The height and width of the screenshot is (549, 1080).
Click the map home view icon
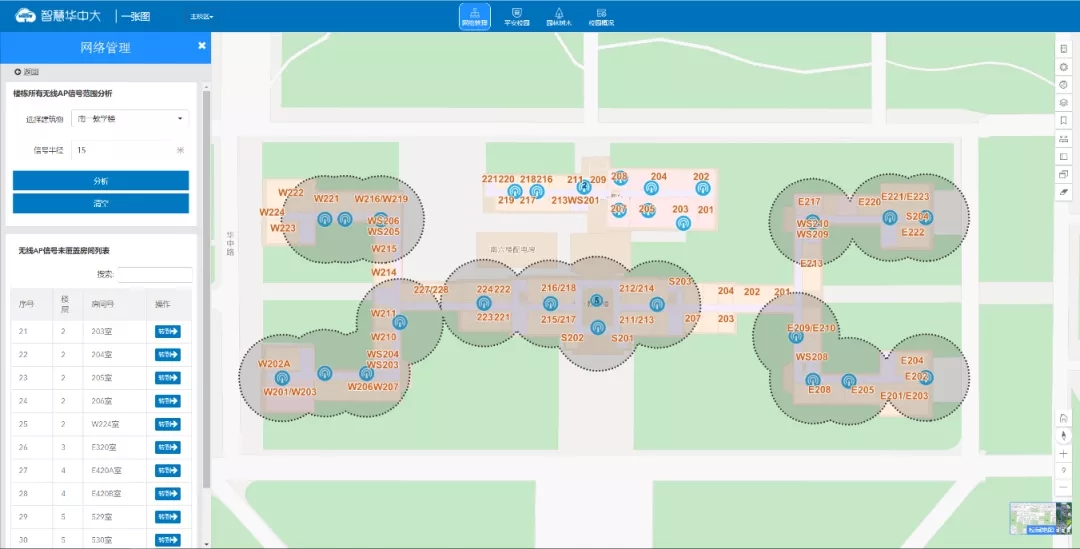(1063, 418)
